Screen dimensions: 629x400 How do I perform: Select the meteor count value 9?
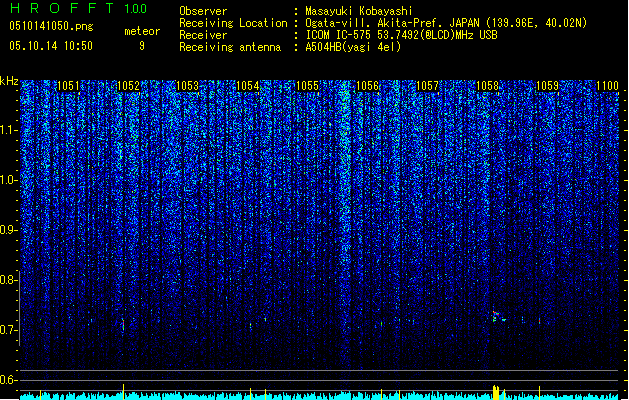tap(142, 46)
